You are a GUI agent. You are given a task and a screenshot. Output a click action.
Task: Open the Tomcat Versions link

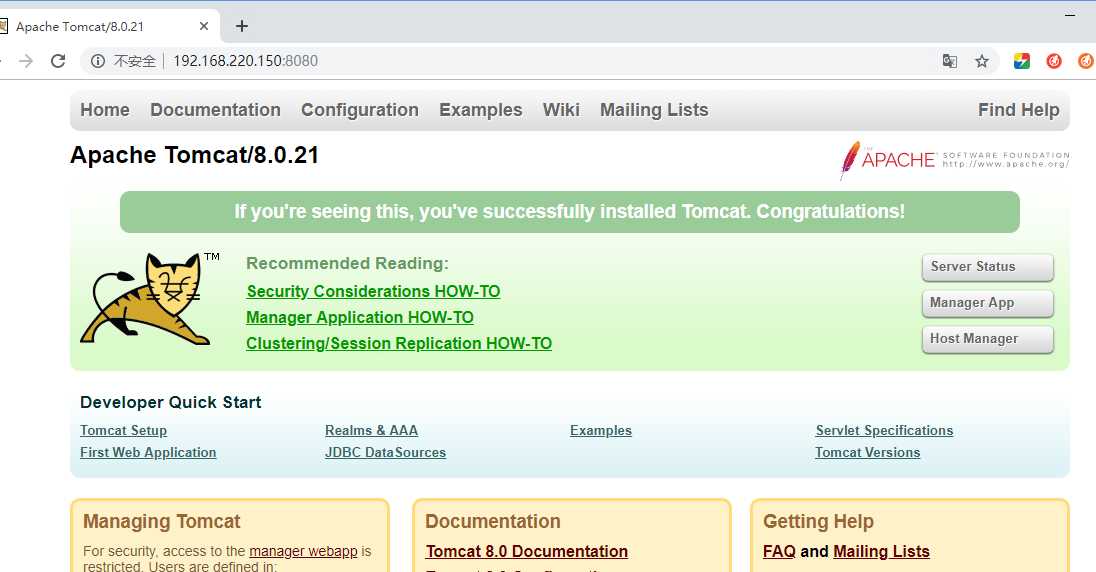(x=867, y=452)
